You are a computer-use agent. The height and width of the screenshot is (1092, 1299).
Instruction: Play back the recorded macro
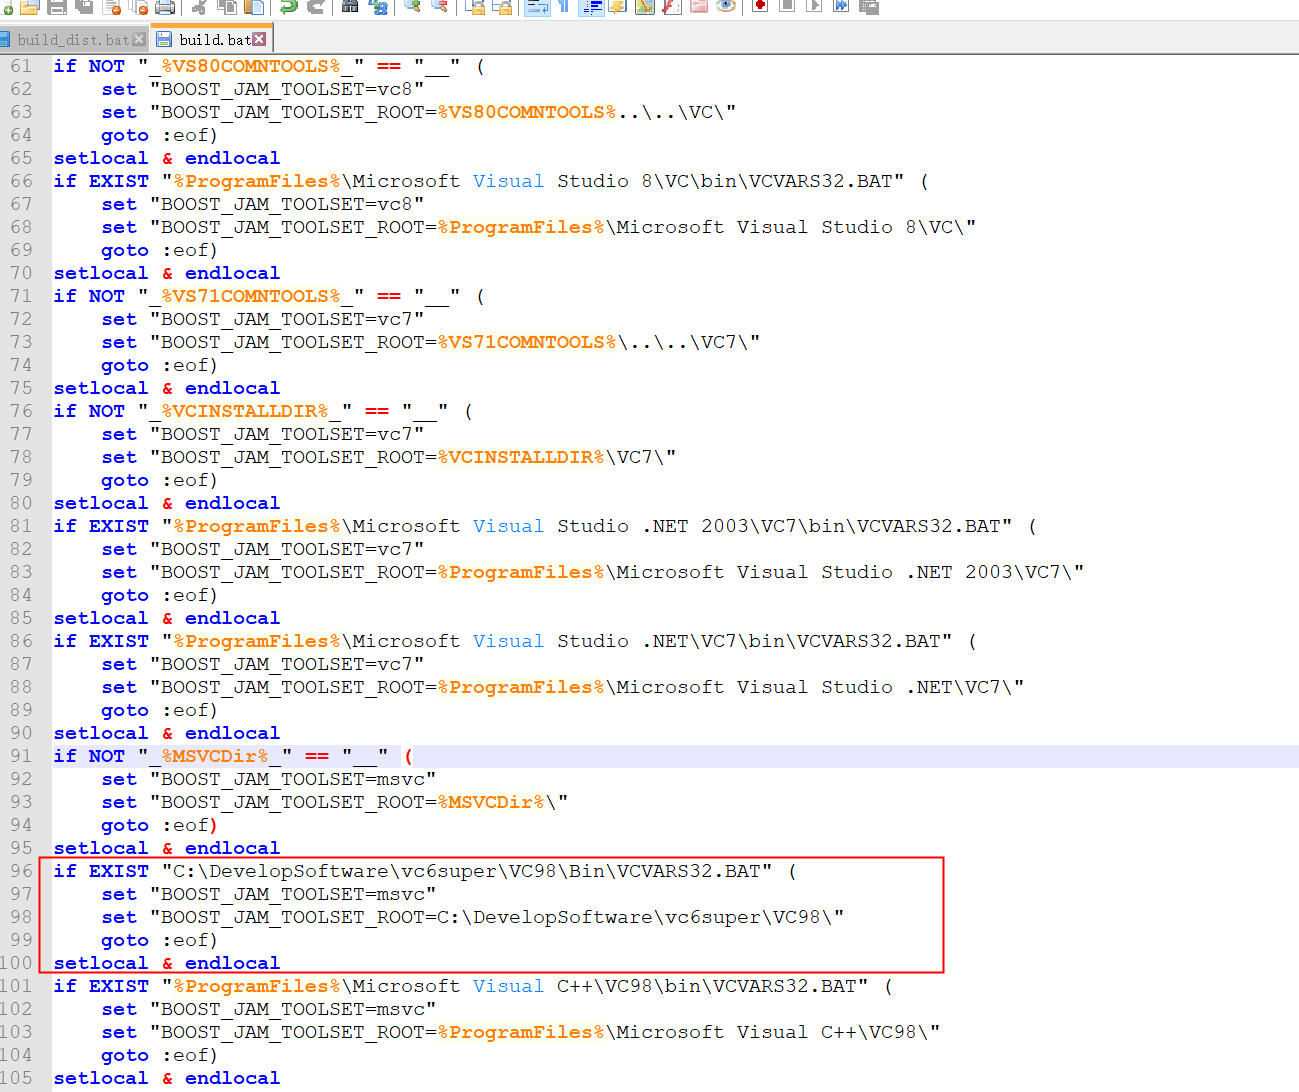[814, 6]
